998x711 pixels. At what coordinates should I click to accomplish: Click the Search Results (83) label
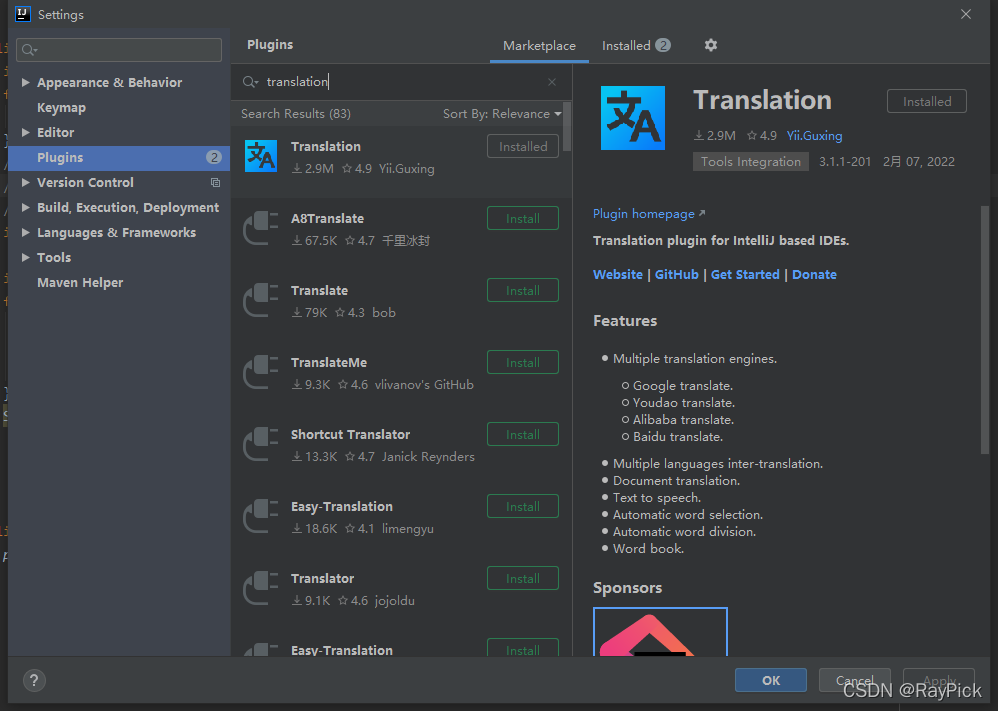[x=295, y=114]
